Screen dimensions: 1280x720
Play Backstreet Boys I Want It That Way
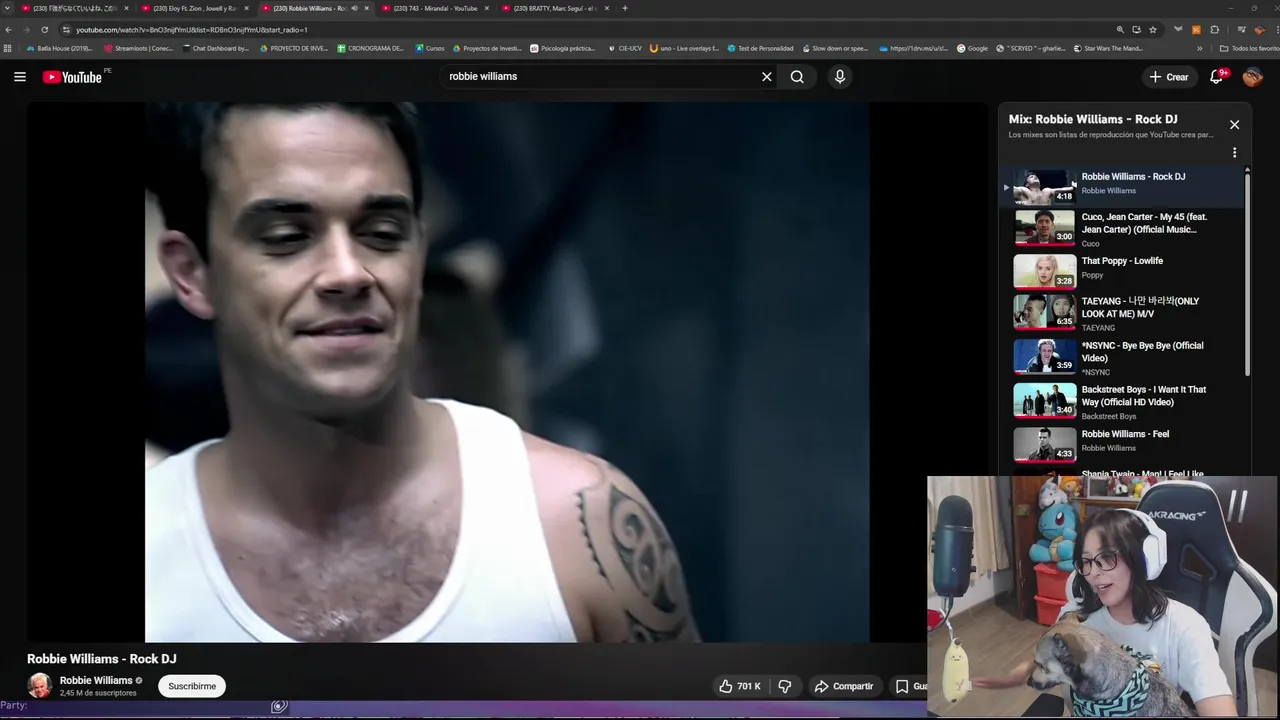click(x=1126, y=400)
